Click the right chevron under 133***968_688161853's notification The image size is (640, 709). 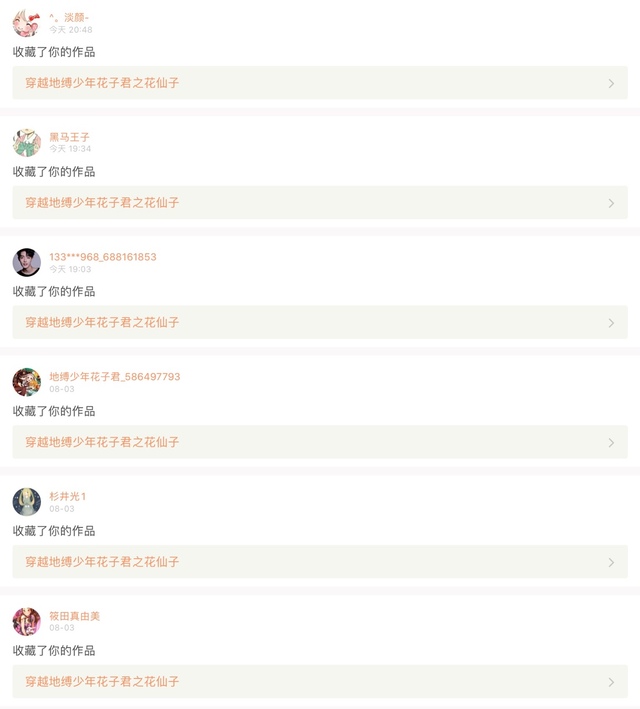click(x=611, y=323)
